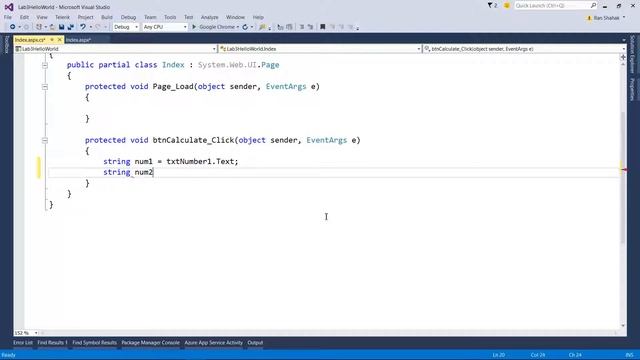Open the Help menu
640x360 pixels.
point(258,17)
